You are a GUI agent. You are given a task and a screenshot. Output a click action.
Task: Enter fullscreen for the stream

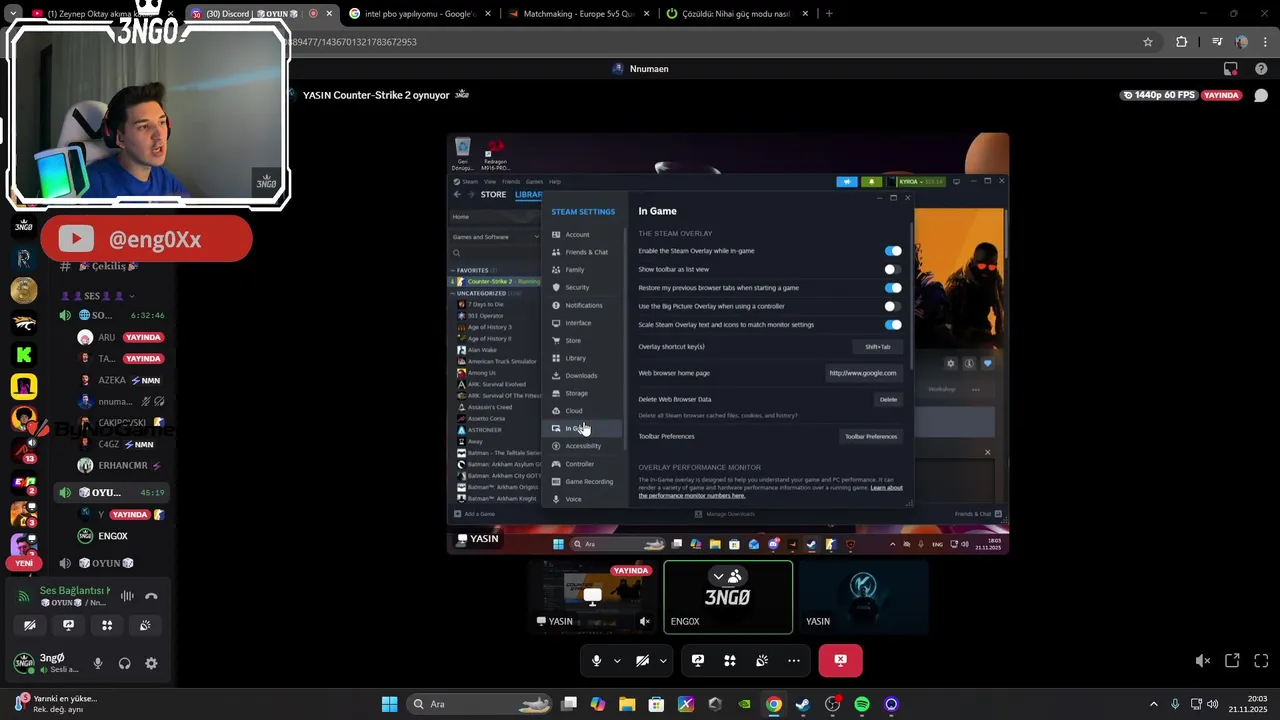point(1261,661)
